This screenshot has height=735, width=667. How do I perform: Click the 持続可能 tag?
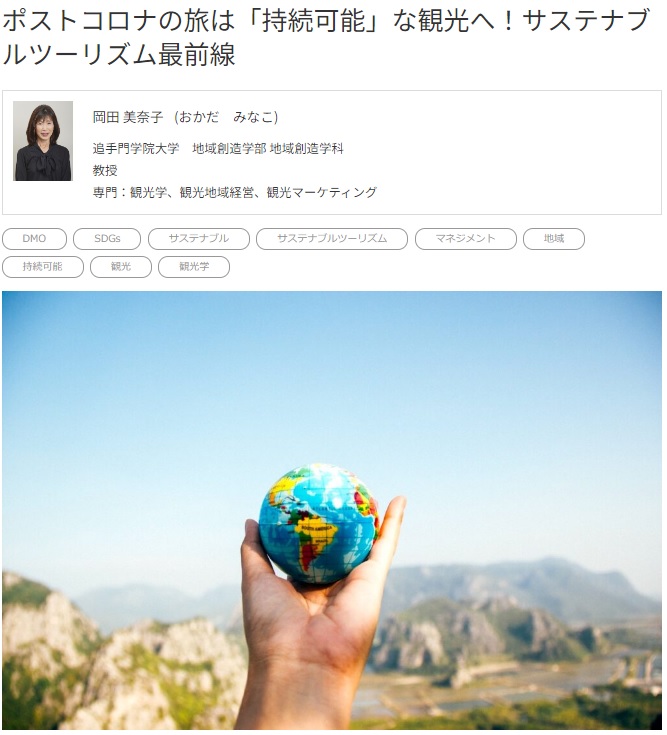click(x=43, y=267)
